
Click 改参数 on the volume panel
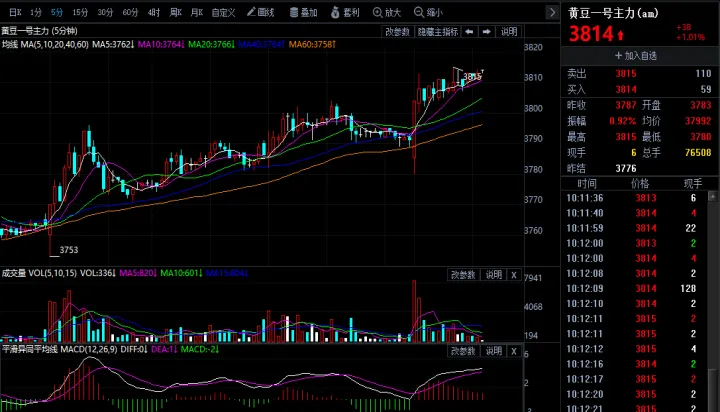point(462,275)
